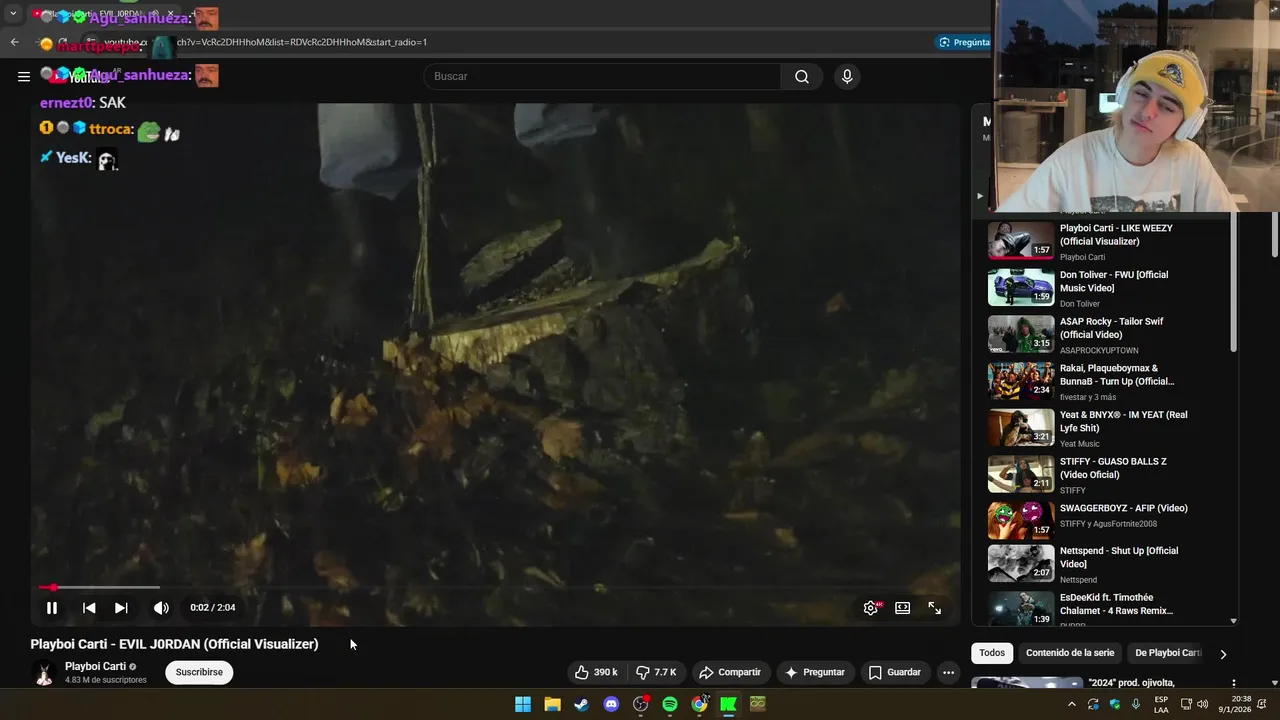Click the search magnifier button
The image size is (1280, 720).
802,76
